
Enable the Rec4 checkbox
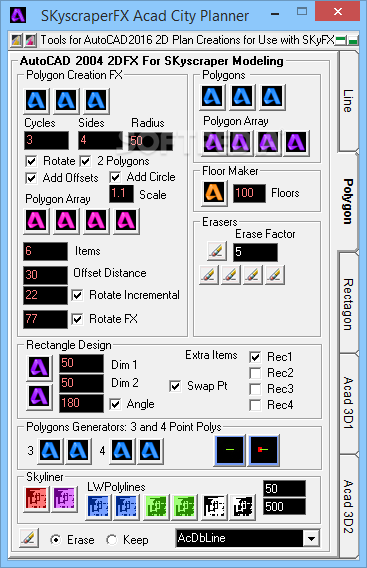click(x=255, y=405)
